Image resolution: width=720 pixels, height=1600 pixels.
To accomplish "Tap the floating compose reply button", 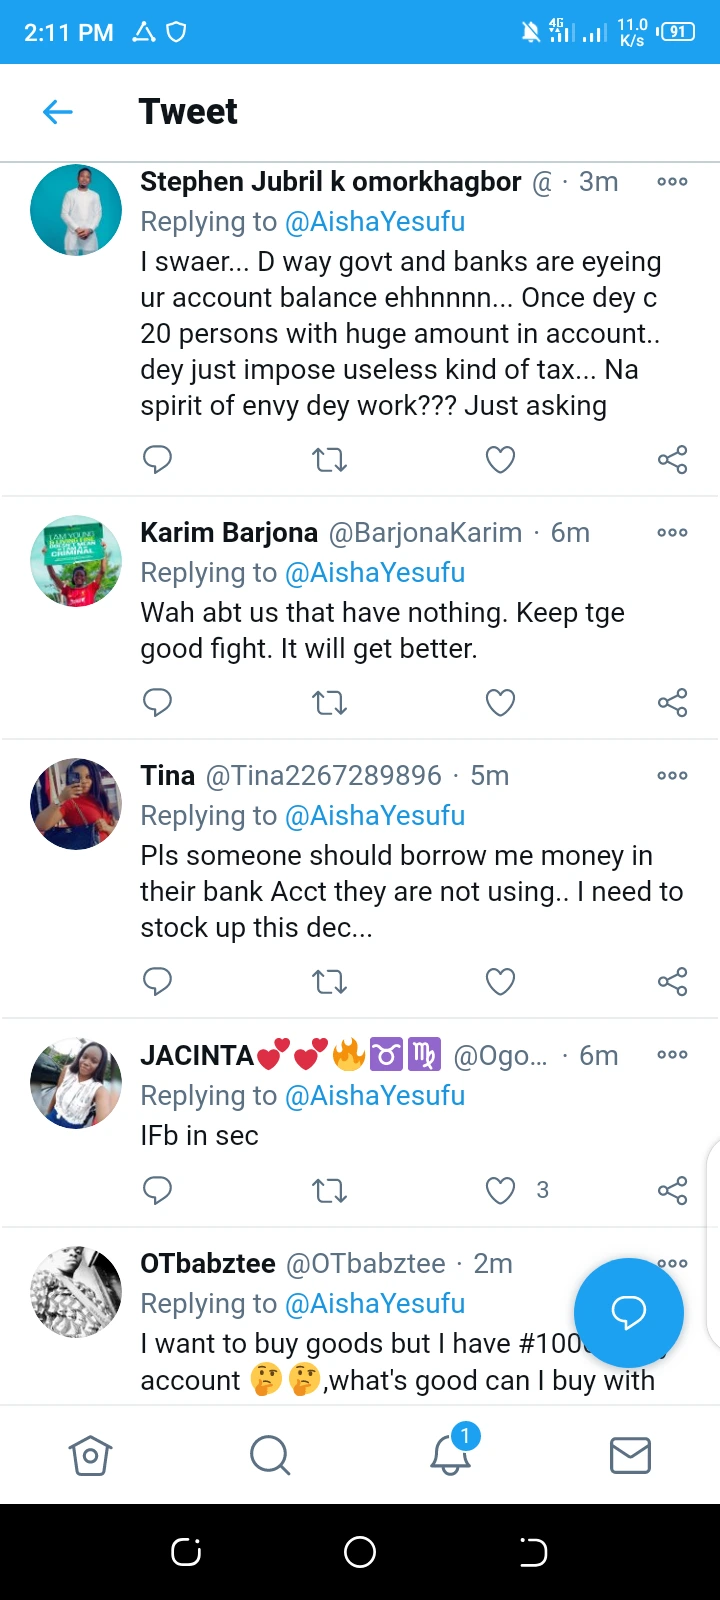I will click(628, 1312).
